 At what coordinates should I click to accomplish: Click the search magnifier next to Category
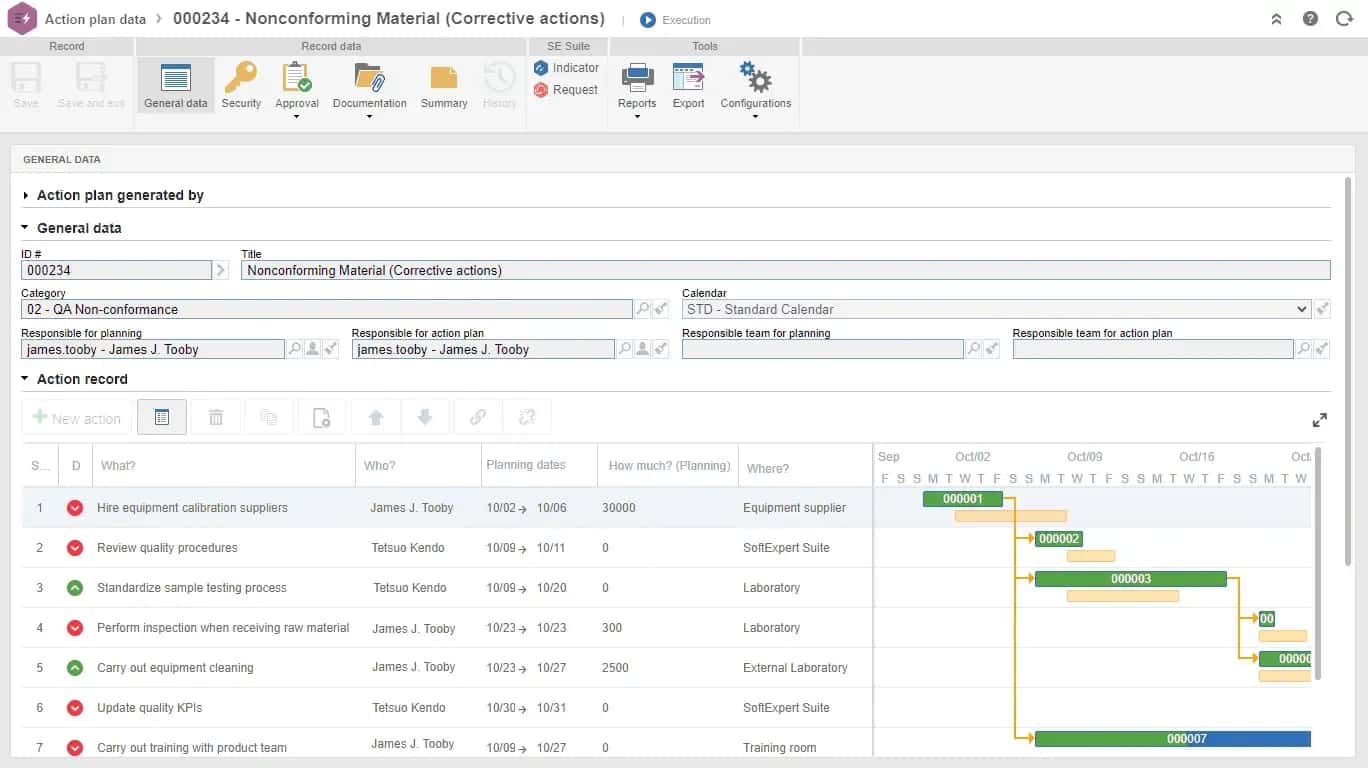[x=643, y=309]
